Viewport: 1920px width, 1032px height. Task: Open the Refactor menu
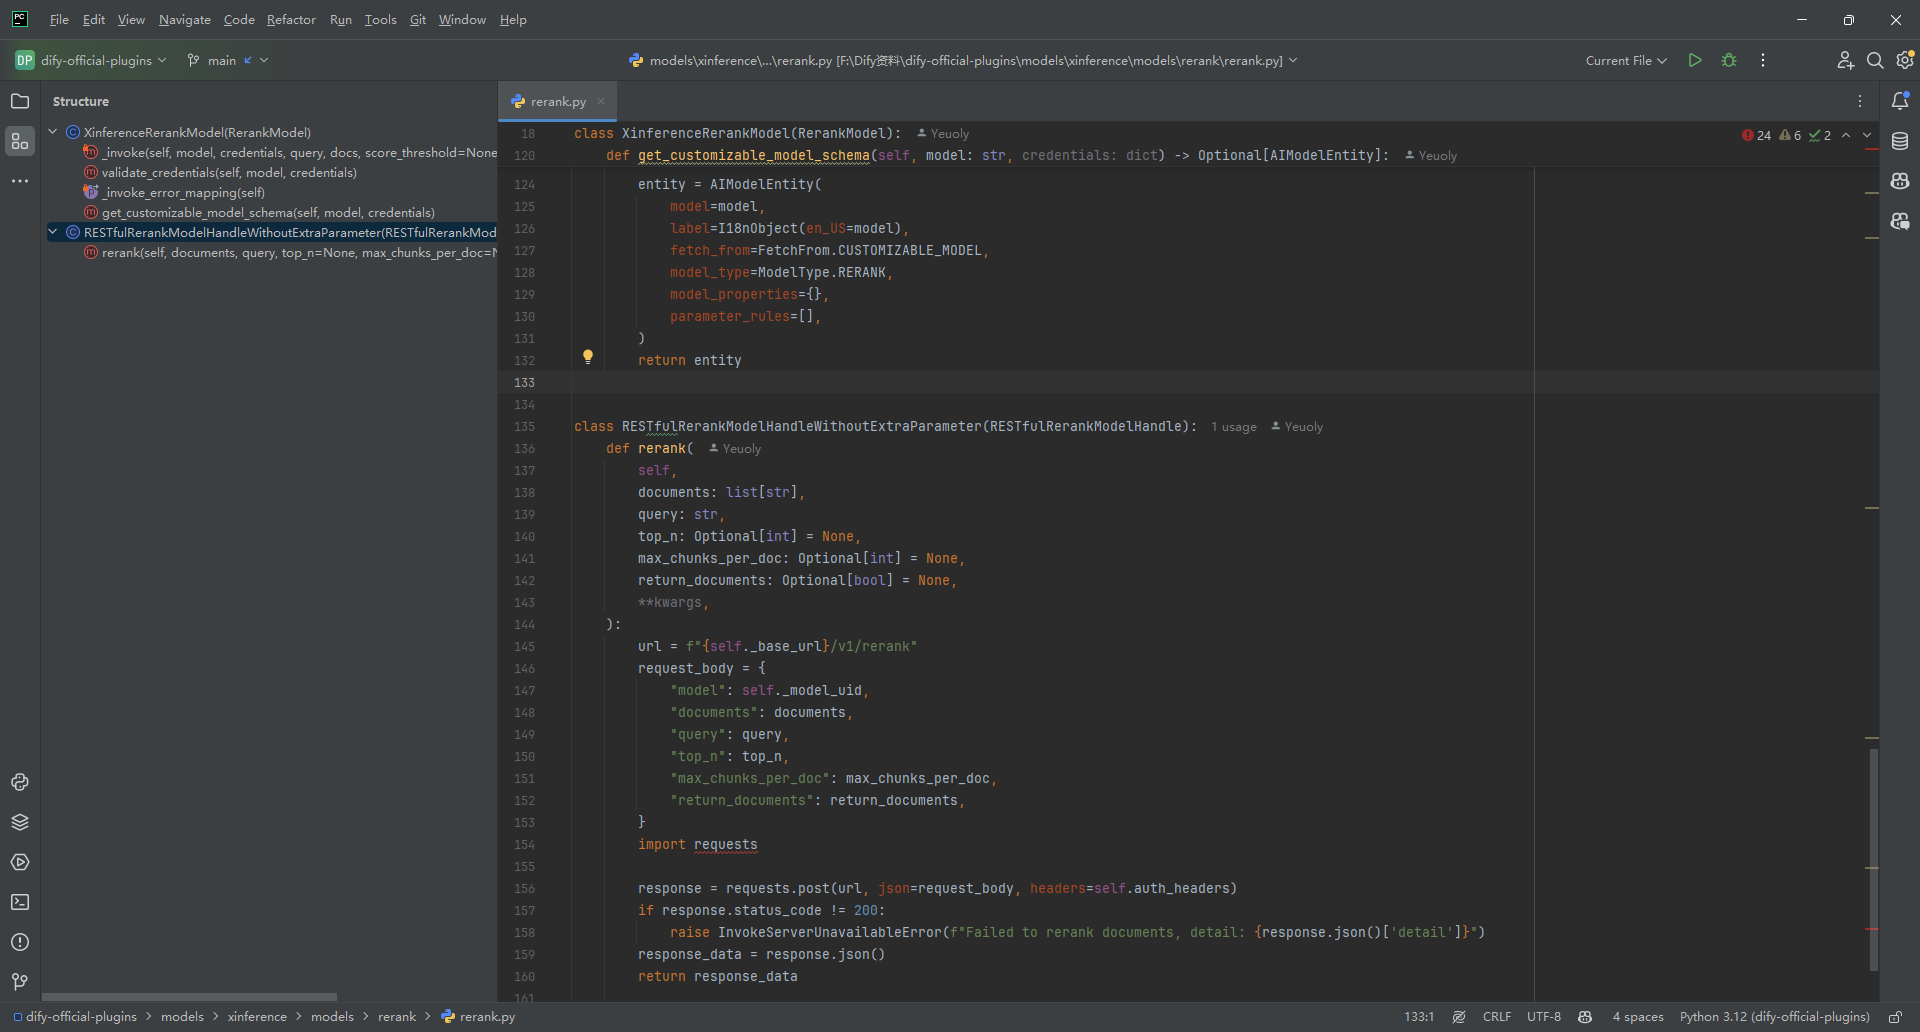(291, 19)
